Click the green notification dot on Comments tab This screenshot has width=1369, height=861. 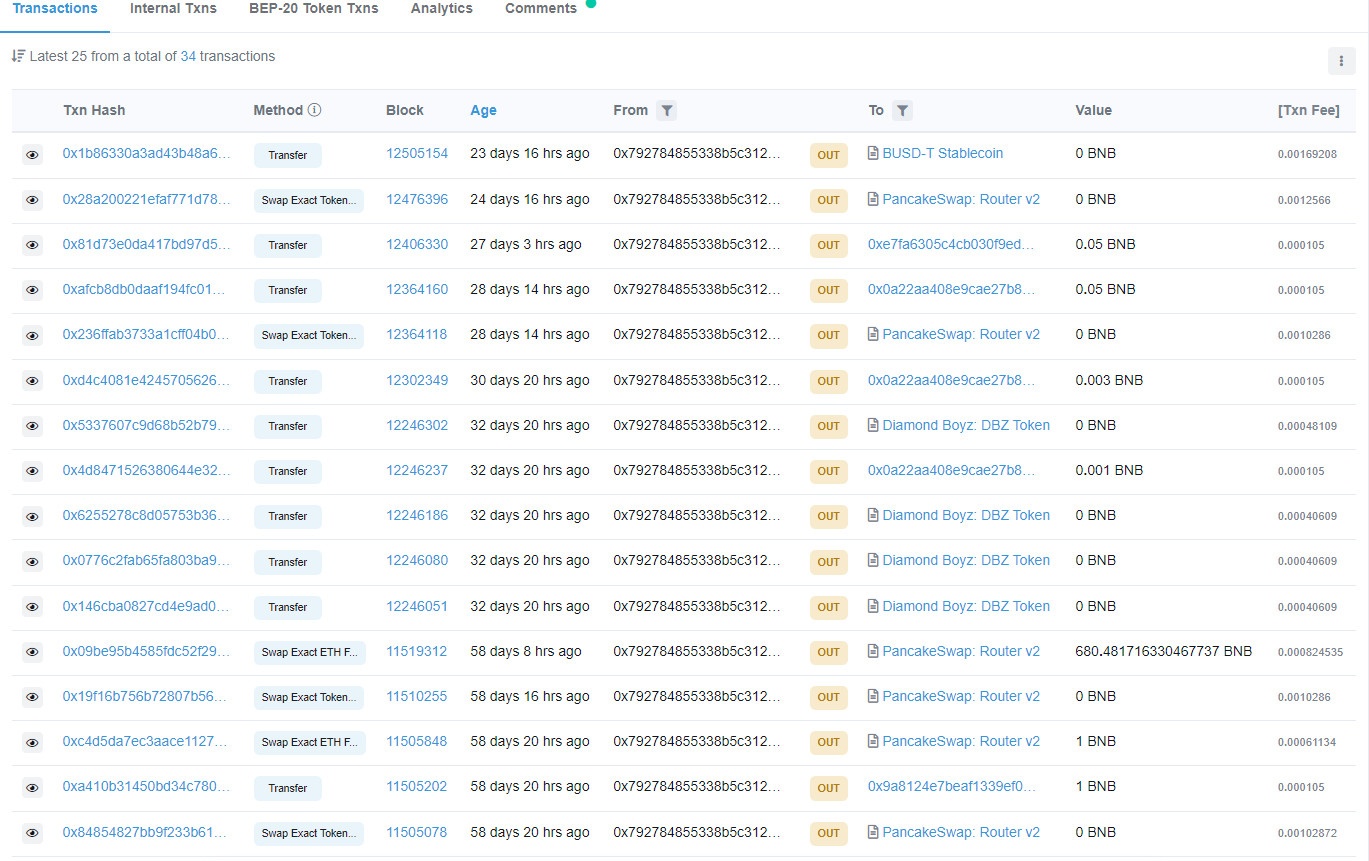click(x=589, y=4)
